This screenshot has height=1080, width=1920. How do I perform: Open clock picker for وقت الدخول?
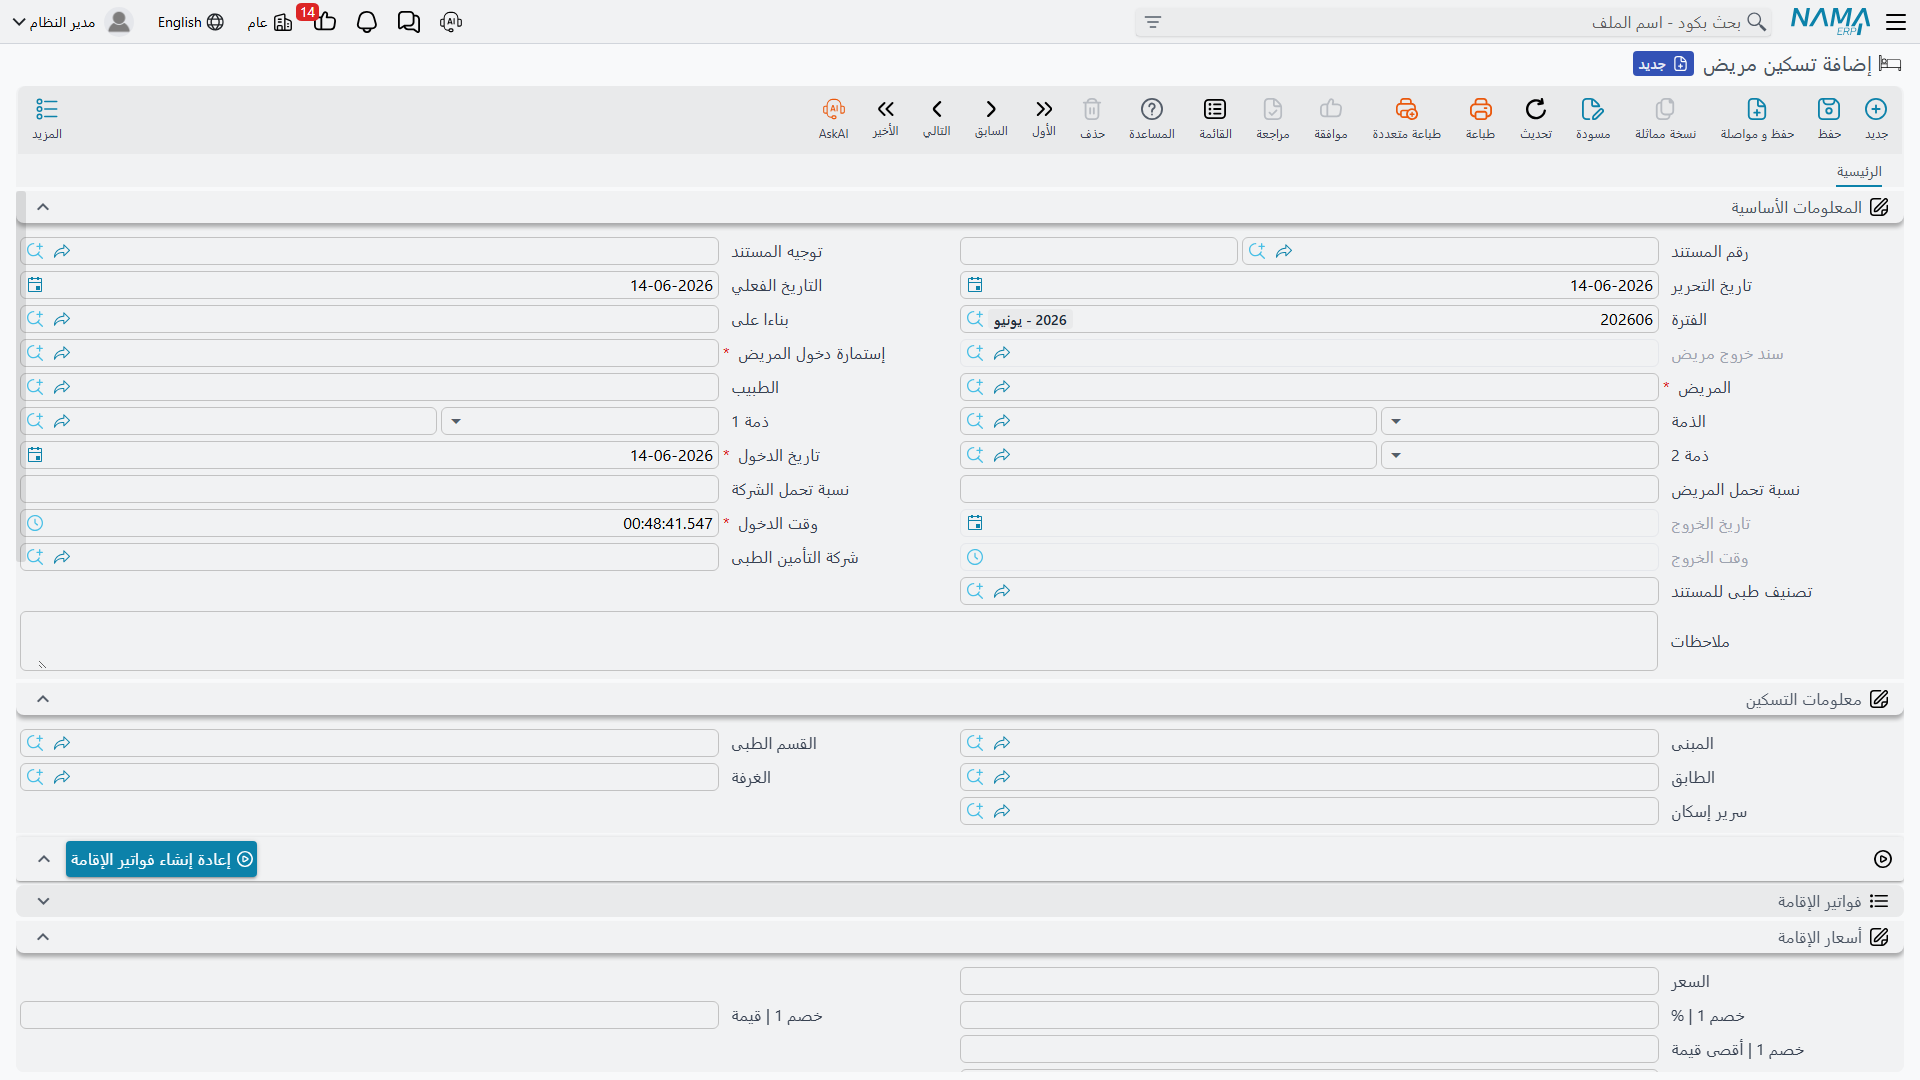[x=35, y=523]
